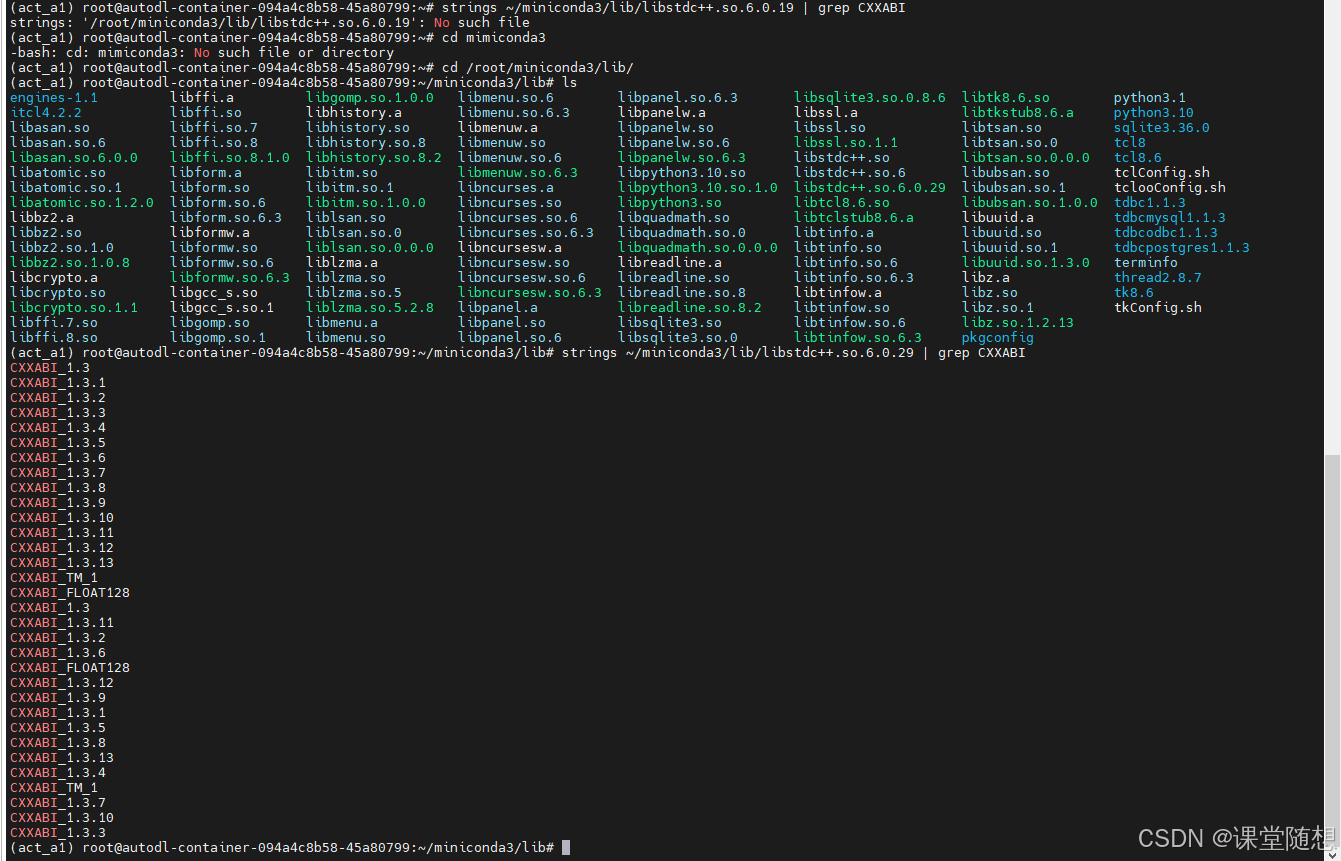Click libmenu.so.6.3 in the listing
The width and height of the screenshot is (1341, 861).
[514, 113]
